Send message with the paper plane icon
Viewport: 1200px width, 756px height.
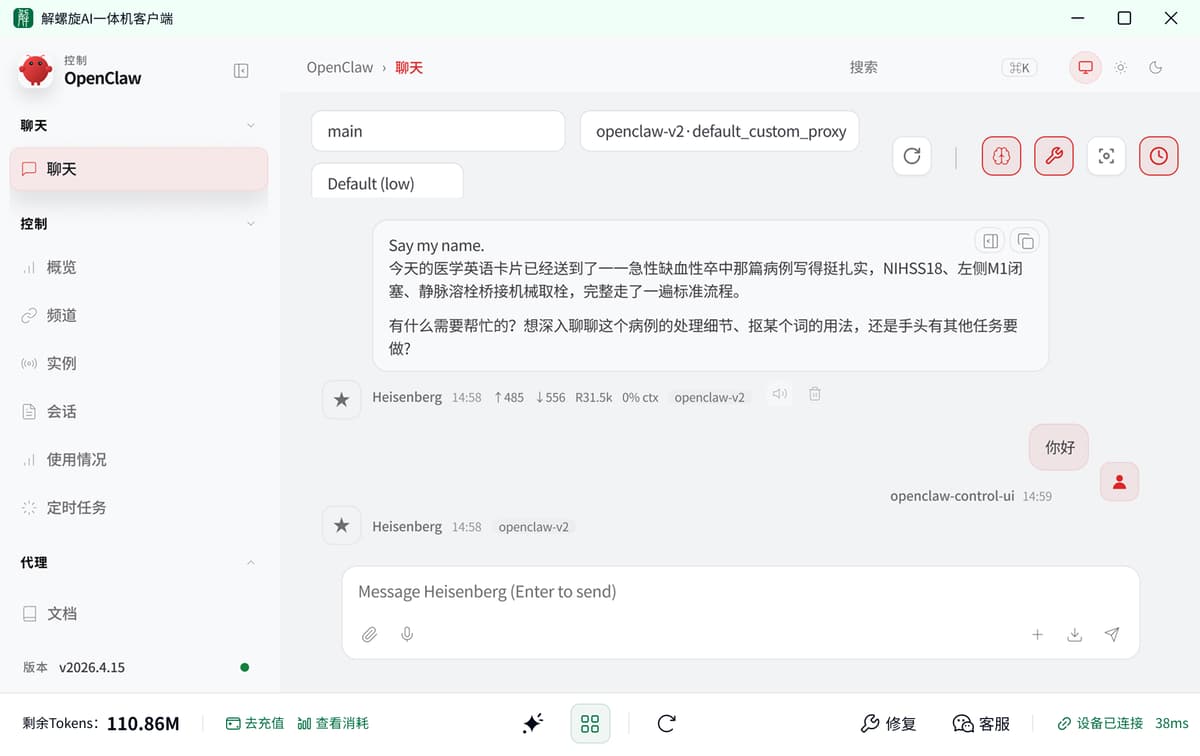(1112, 634)
